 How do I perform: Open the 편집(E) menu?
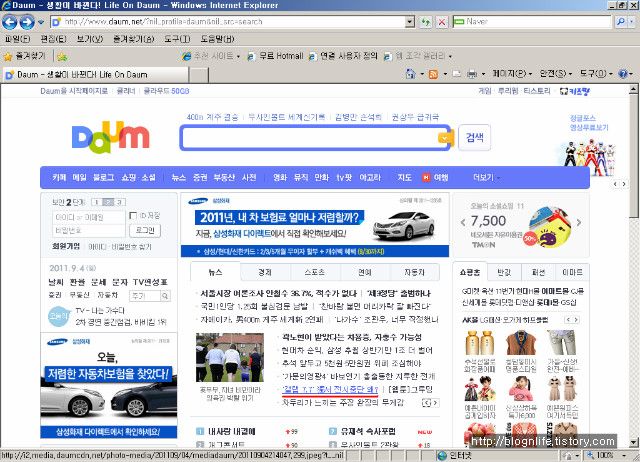pos(53,39)
